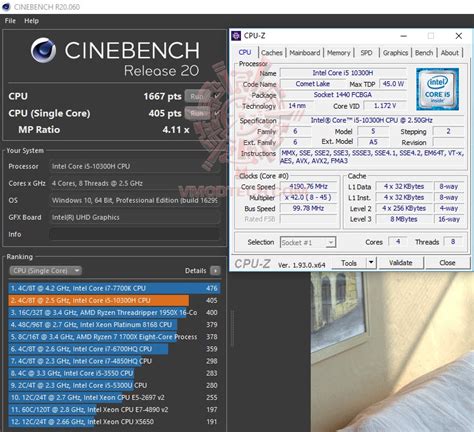The width and height of the screenshot is (474, 432).
Task: Click the Max TDP value 45.0 W
Action: tap(393, 84)
